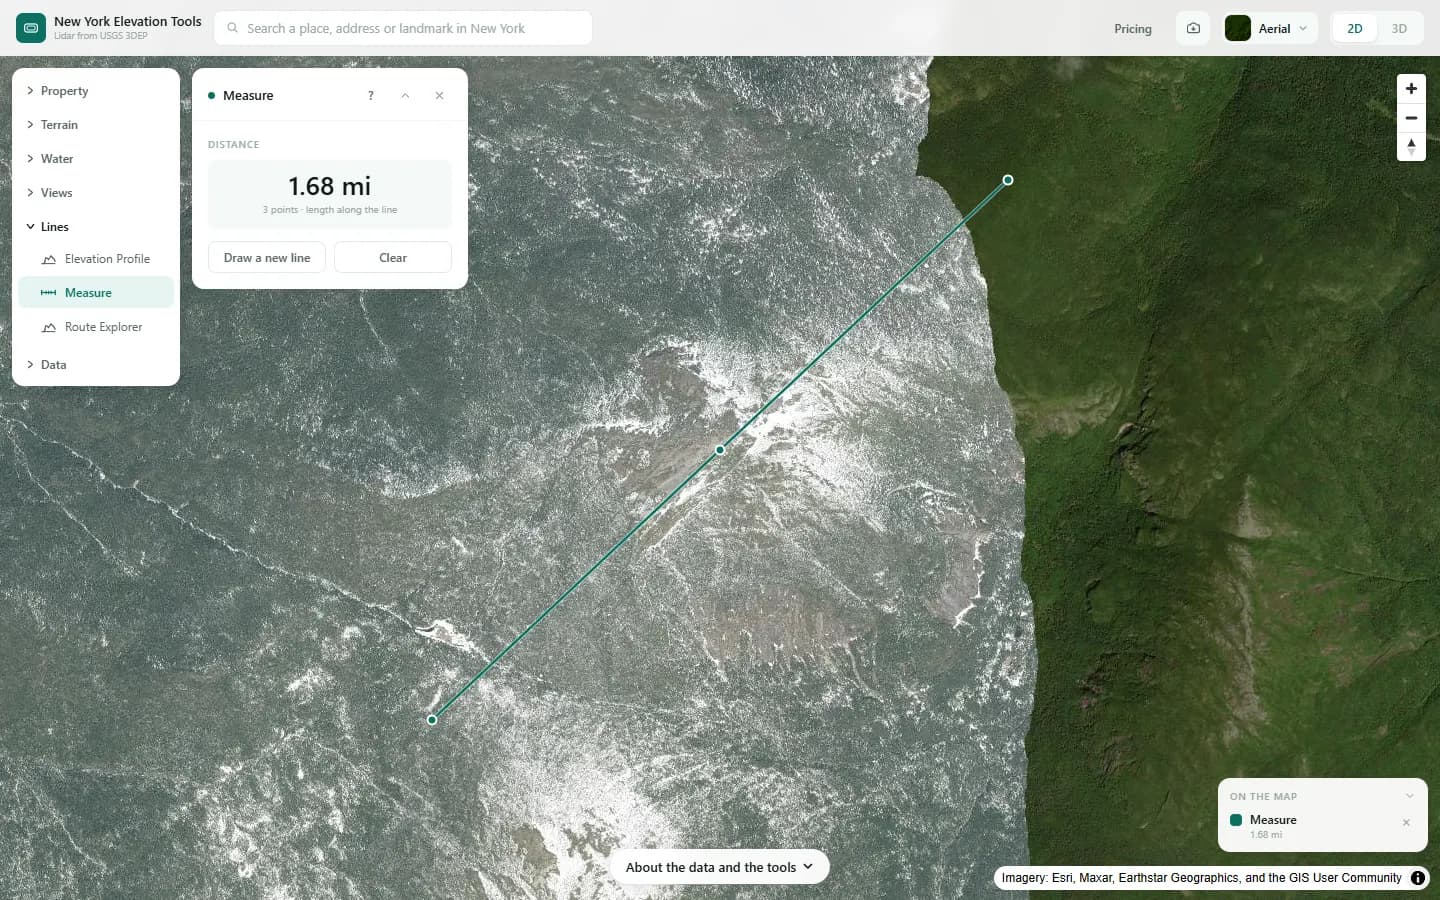Focus the place search field
This screenshot has height=900, width=1440.
(x=403, y=28)
